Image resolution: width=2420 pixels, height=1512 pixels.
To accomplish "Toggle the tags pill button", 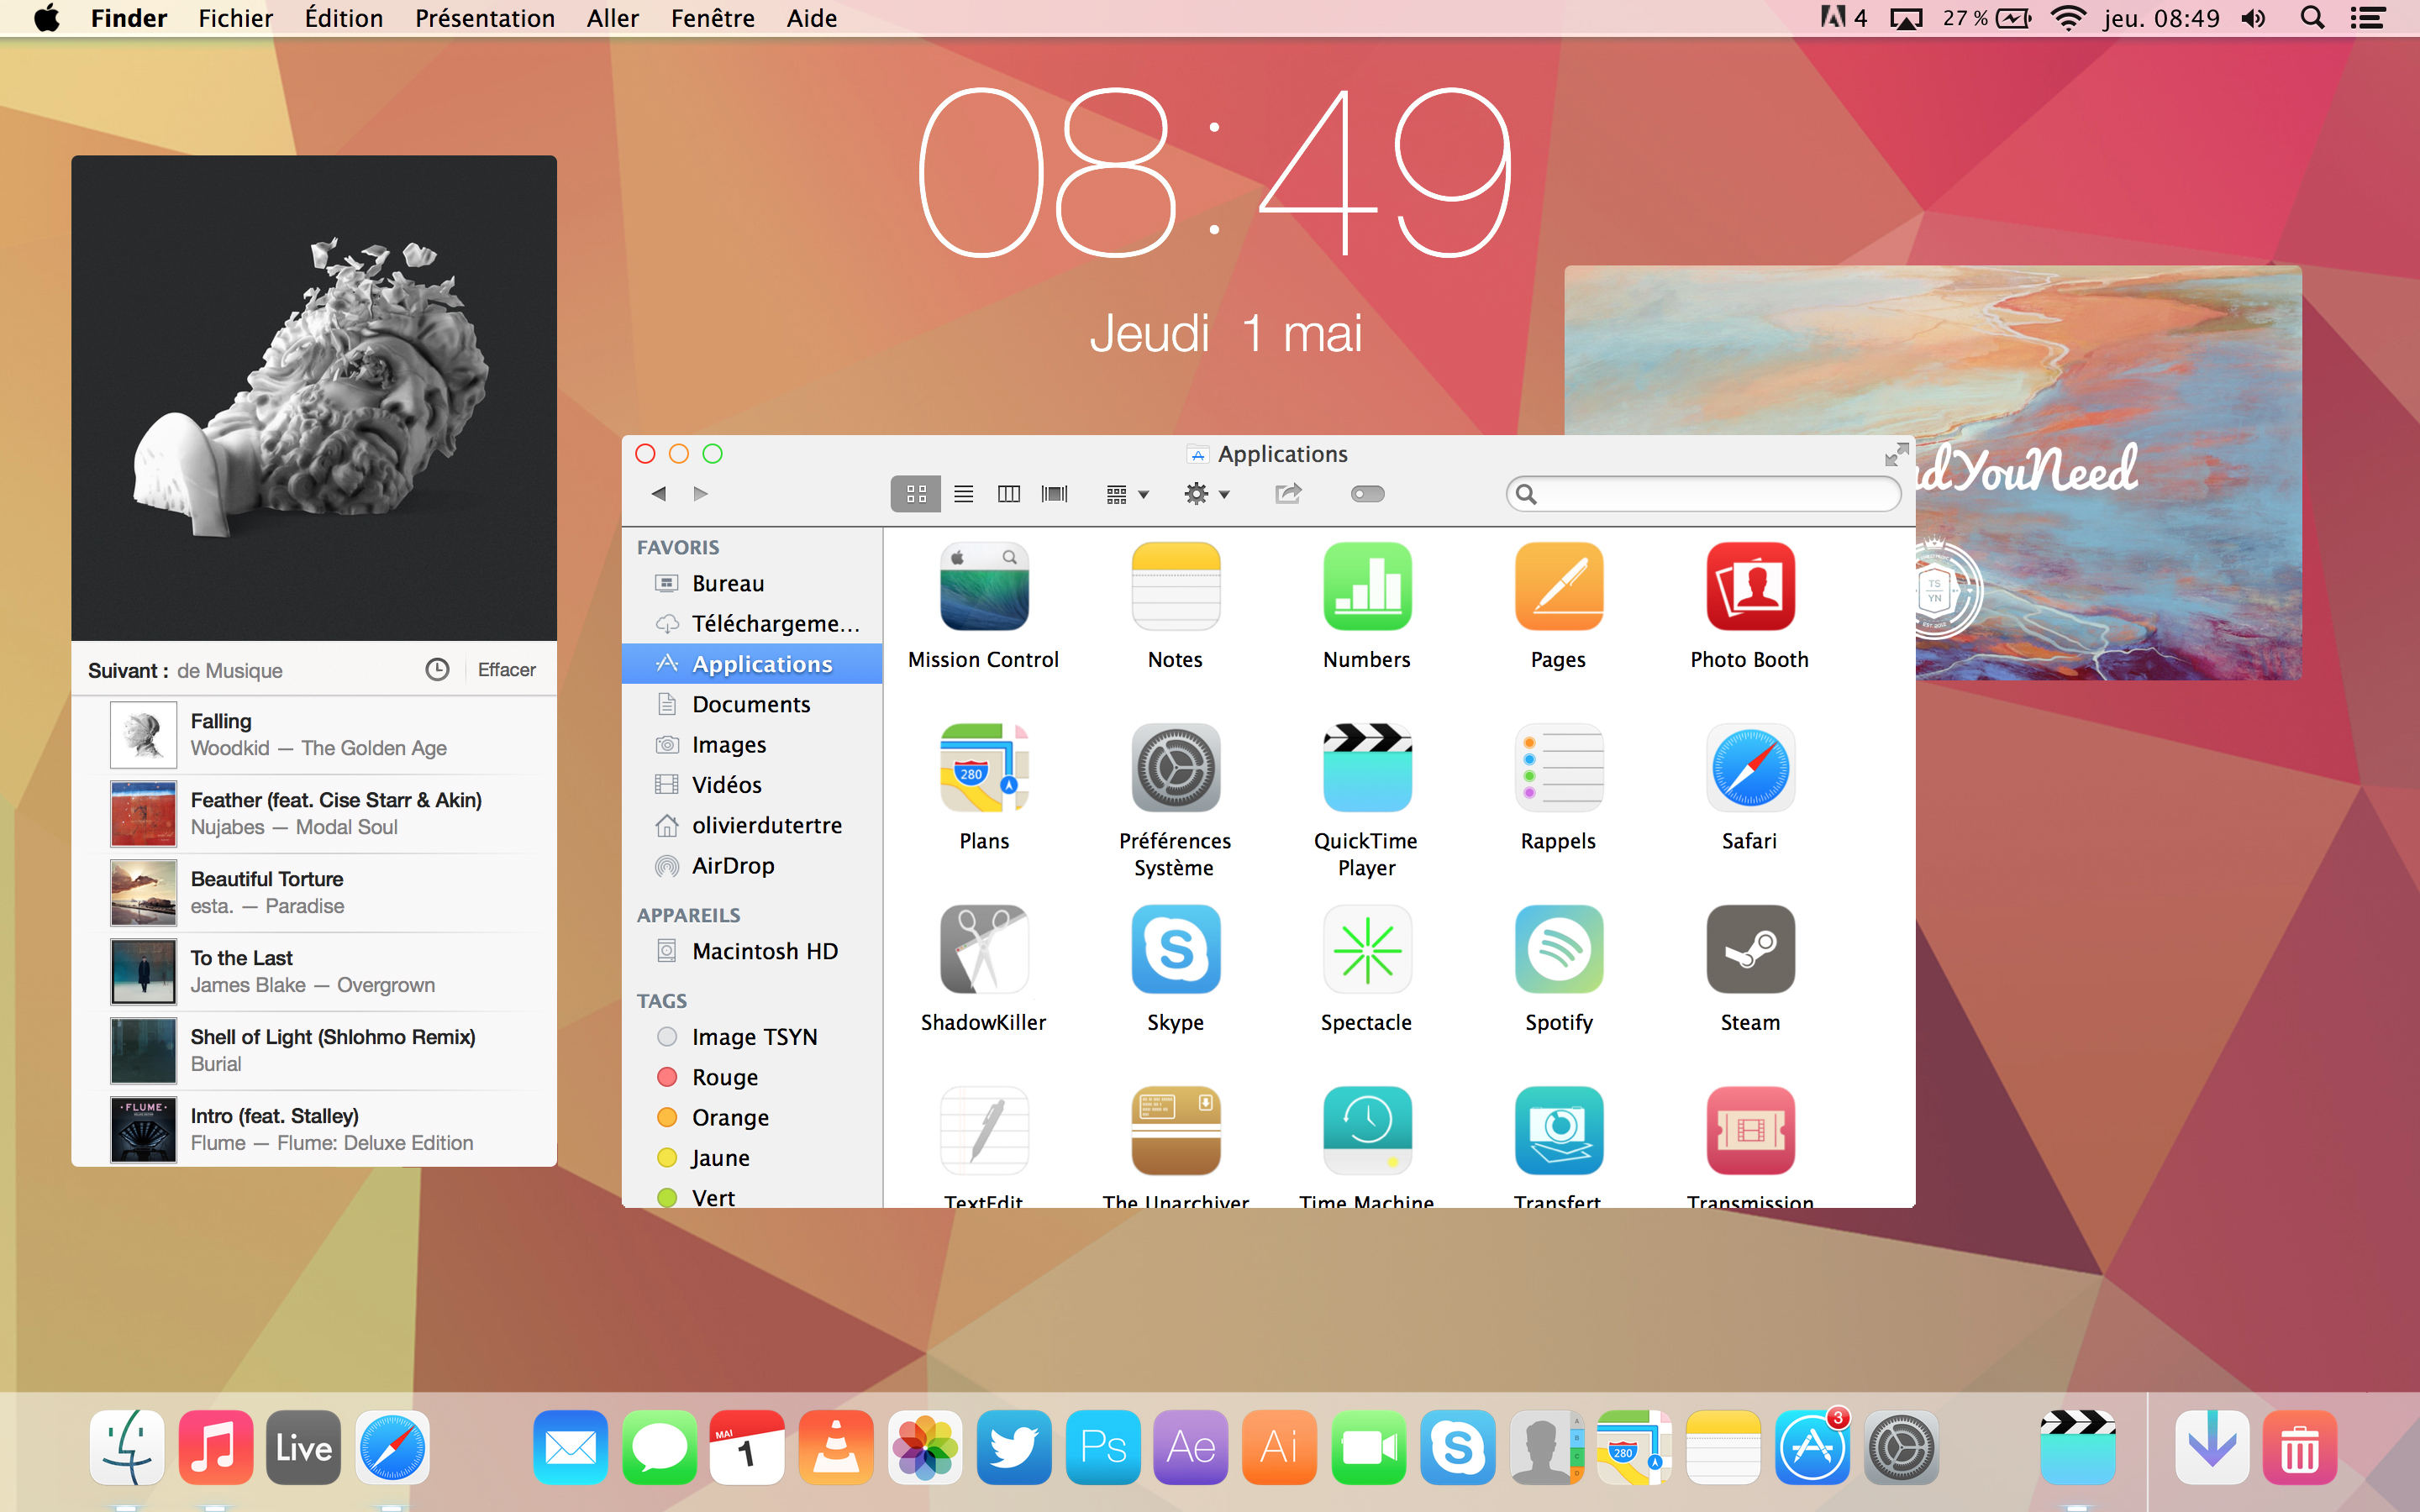I will tap(1367, 494).
